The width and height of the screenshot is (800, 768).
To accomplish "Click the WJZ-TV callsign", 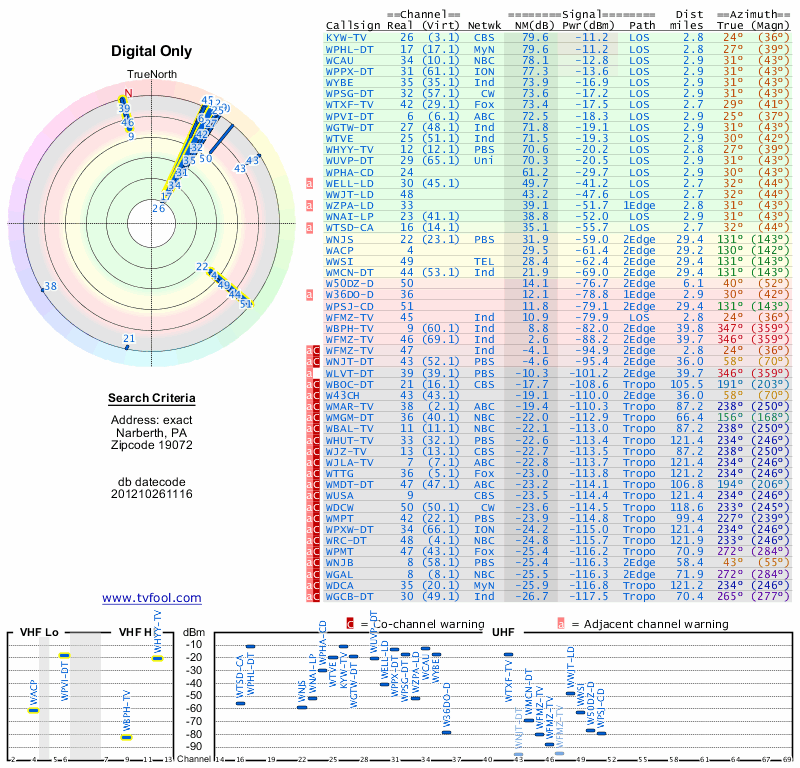I will (x=346, y=452).
